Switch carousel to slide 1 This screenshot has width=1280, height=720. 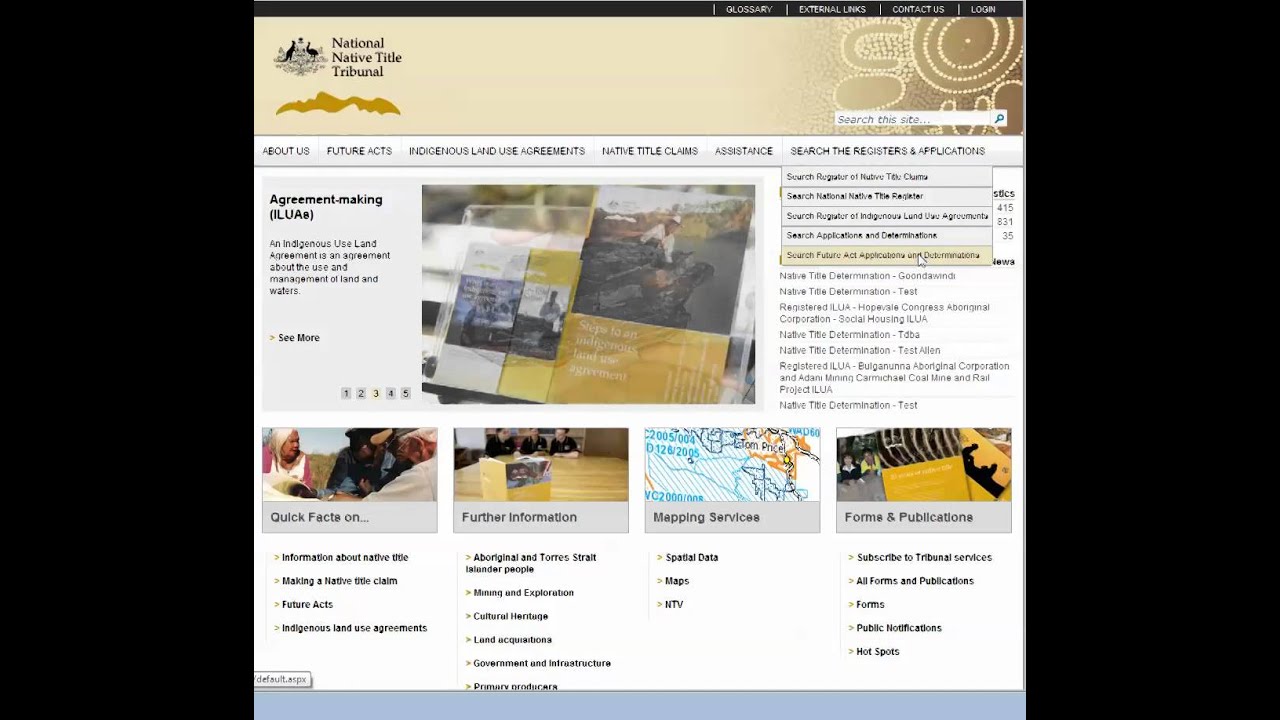click(346, 394)
